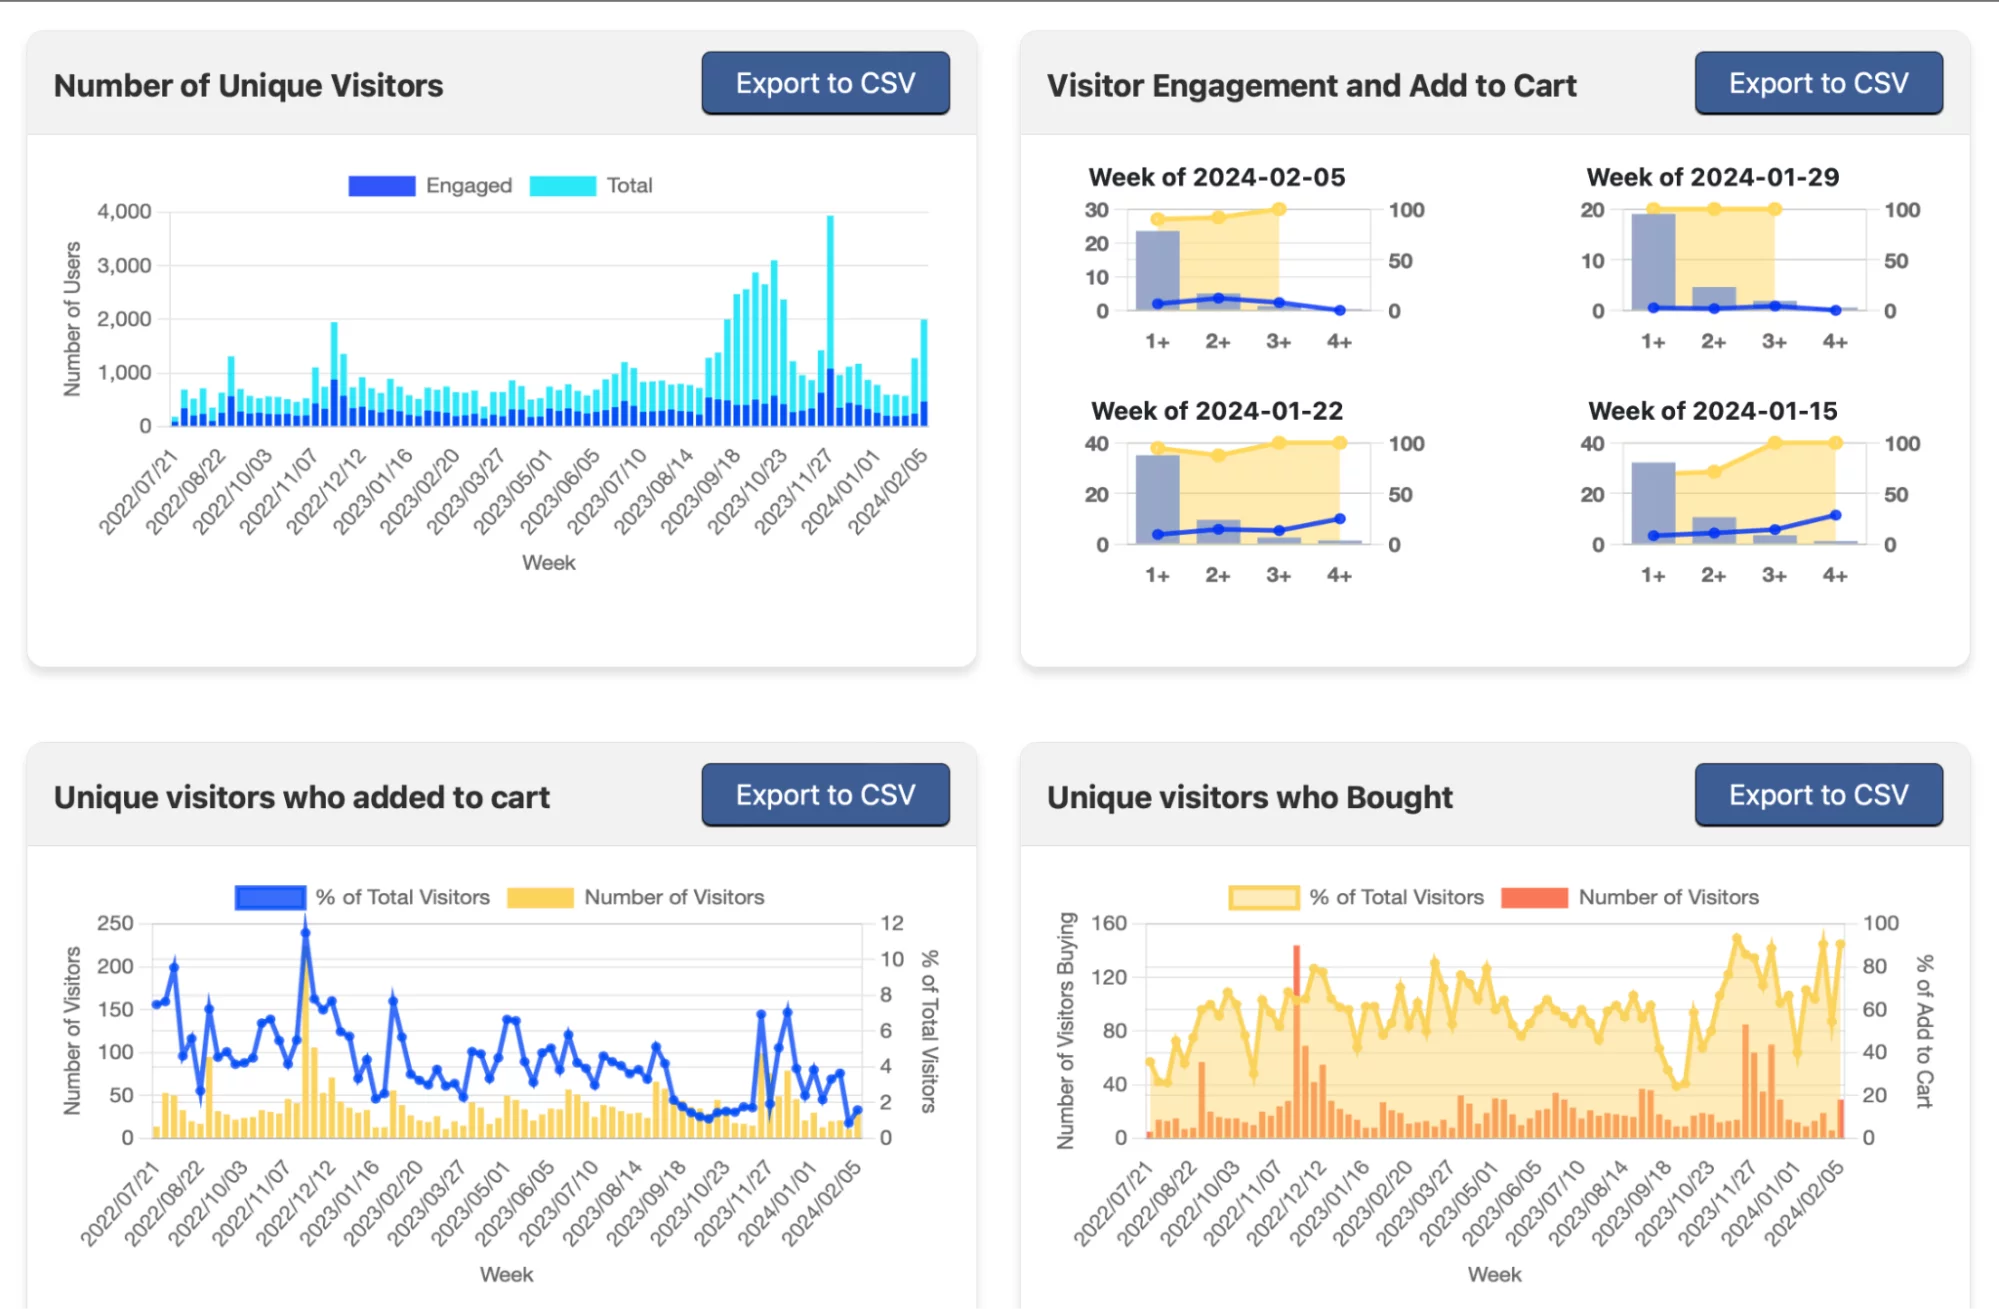Toggle the Engaged legend in Unique Visitors chart
This screenshot has width=1999, height=1309.
click(x=431, y=185)
